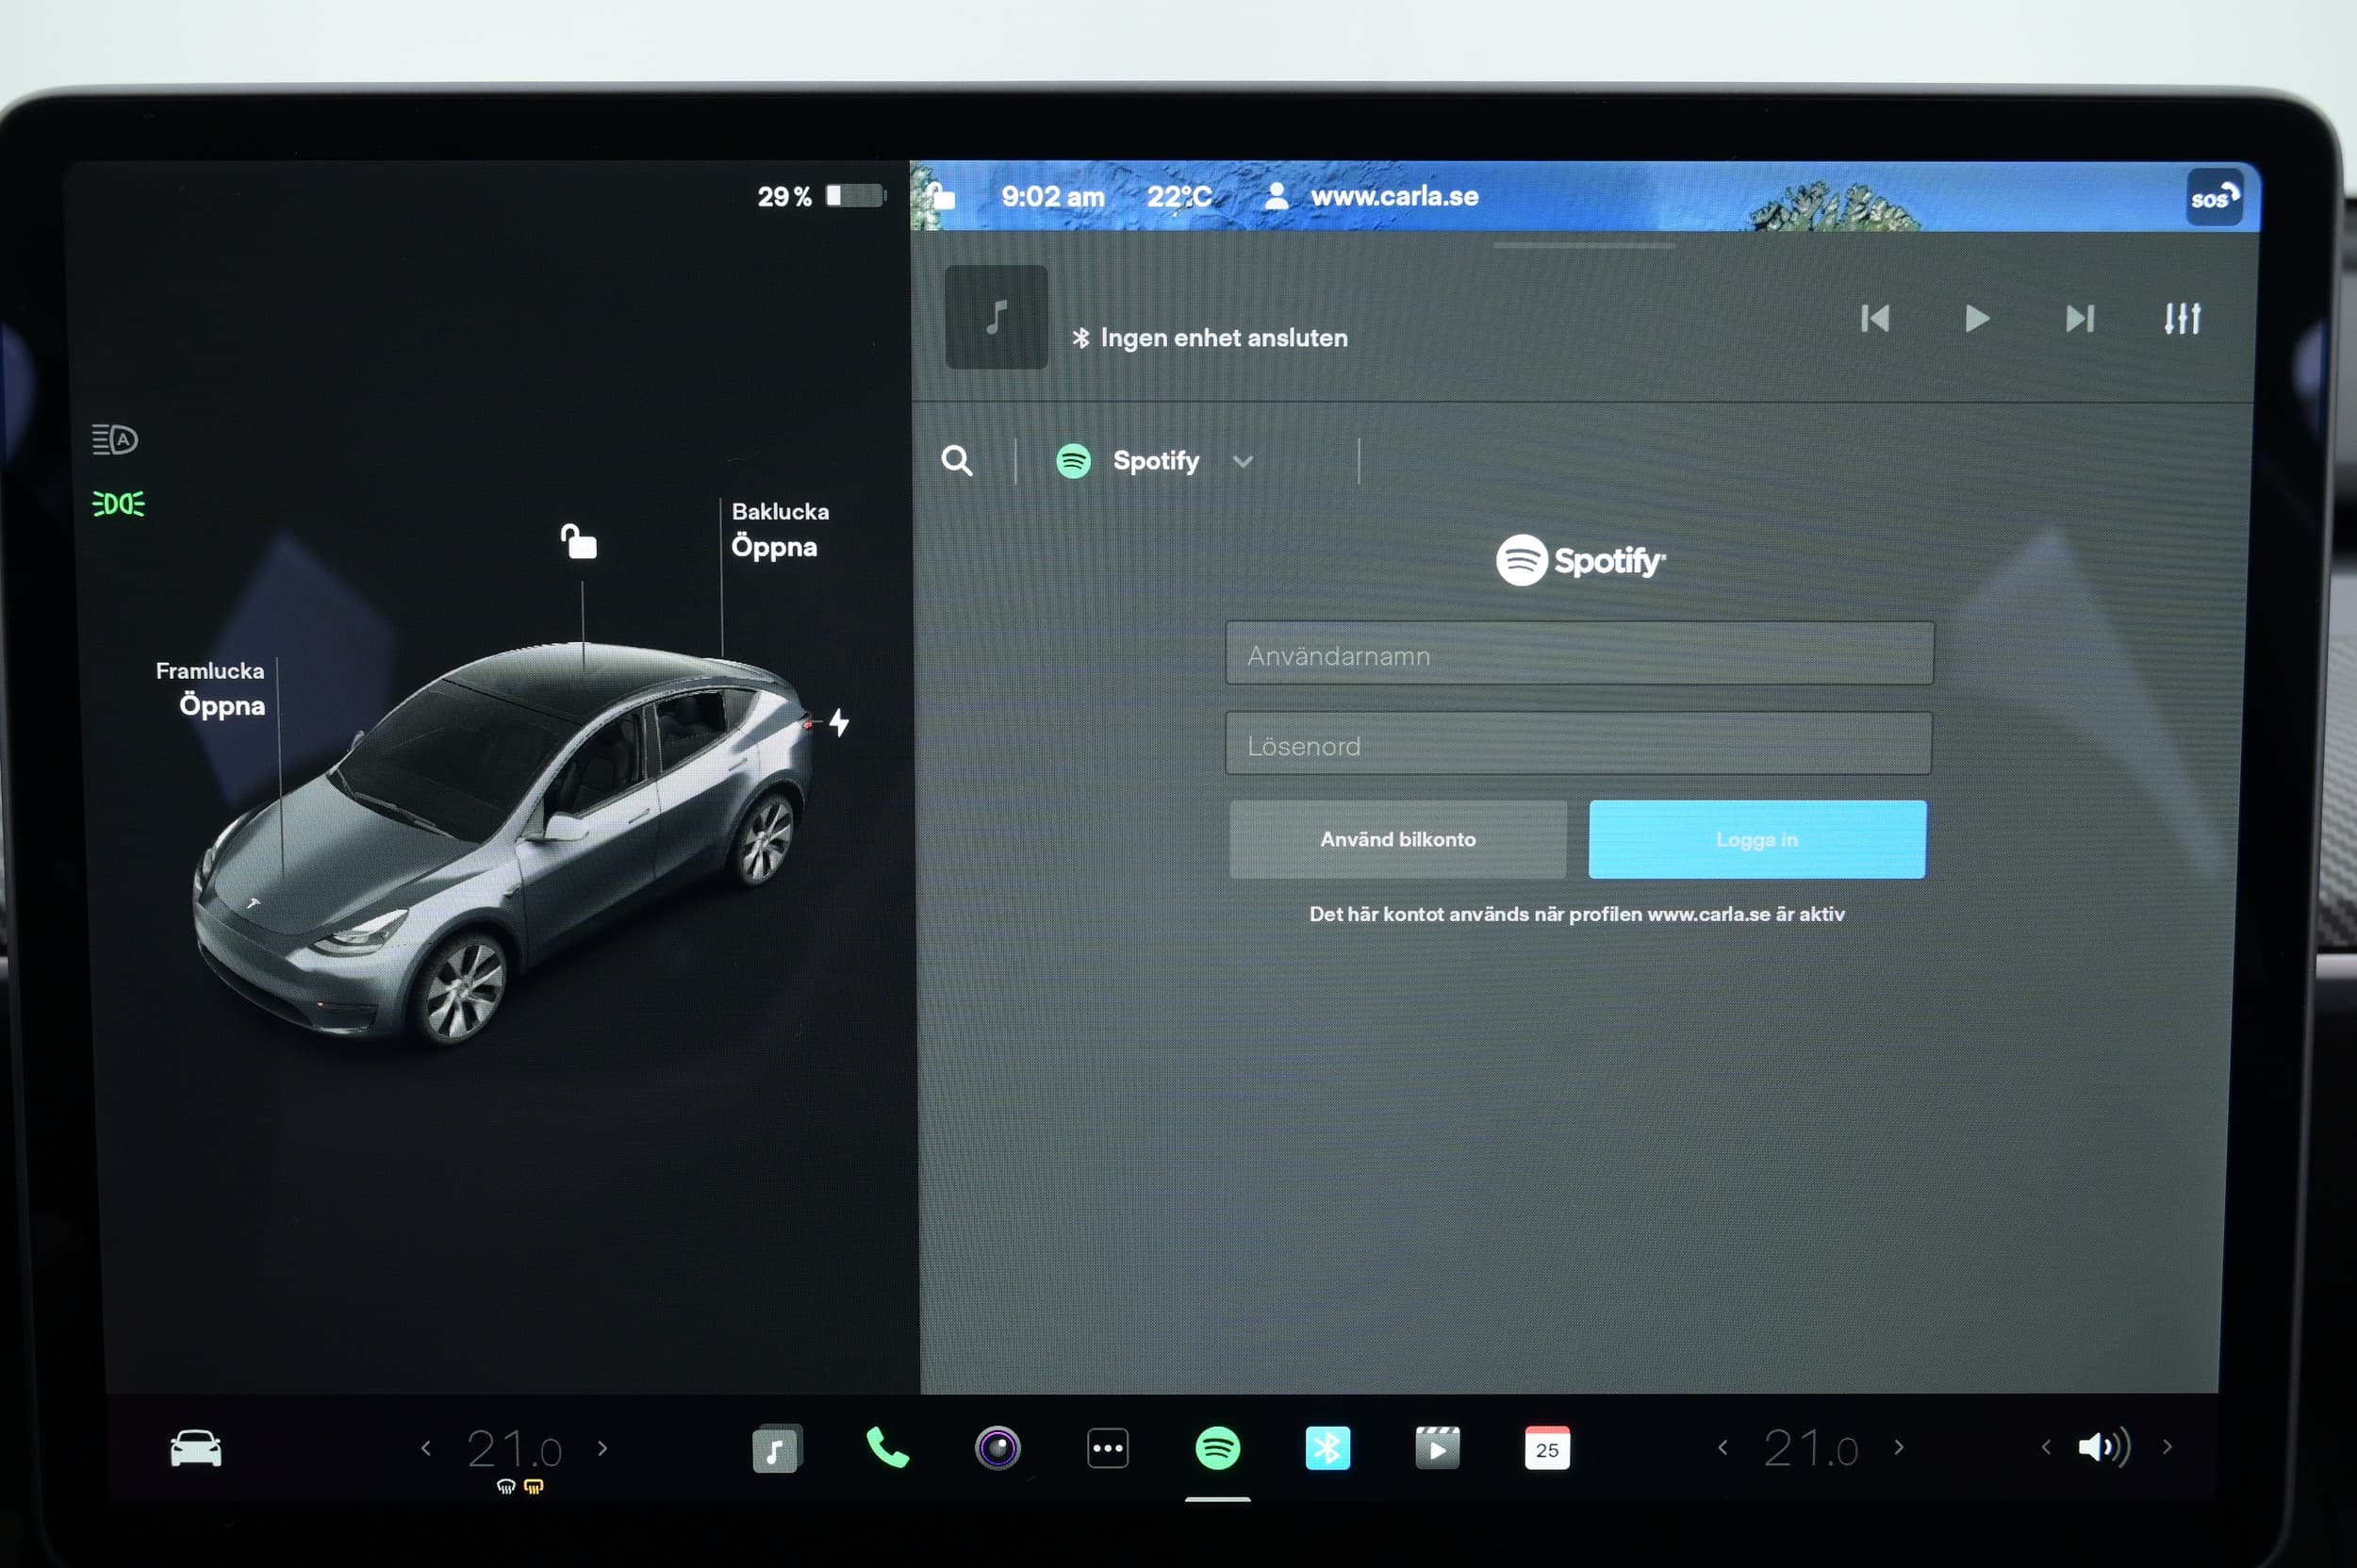Tap the charge port lightning icon
The width and height of the screenshot is (2357, 1568).
point(839,722)
